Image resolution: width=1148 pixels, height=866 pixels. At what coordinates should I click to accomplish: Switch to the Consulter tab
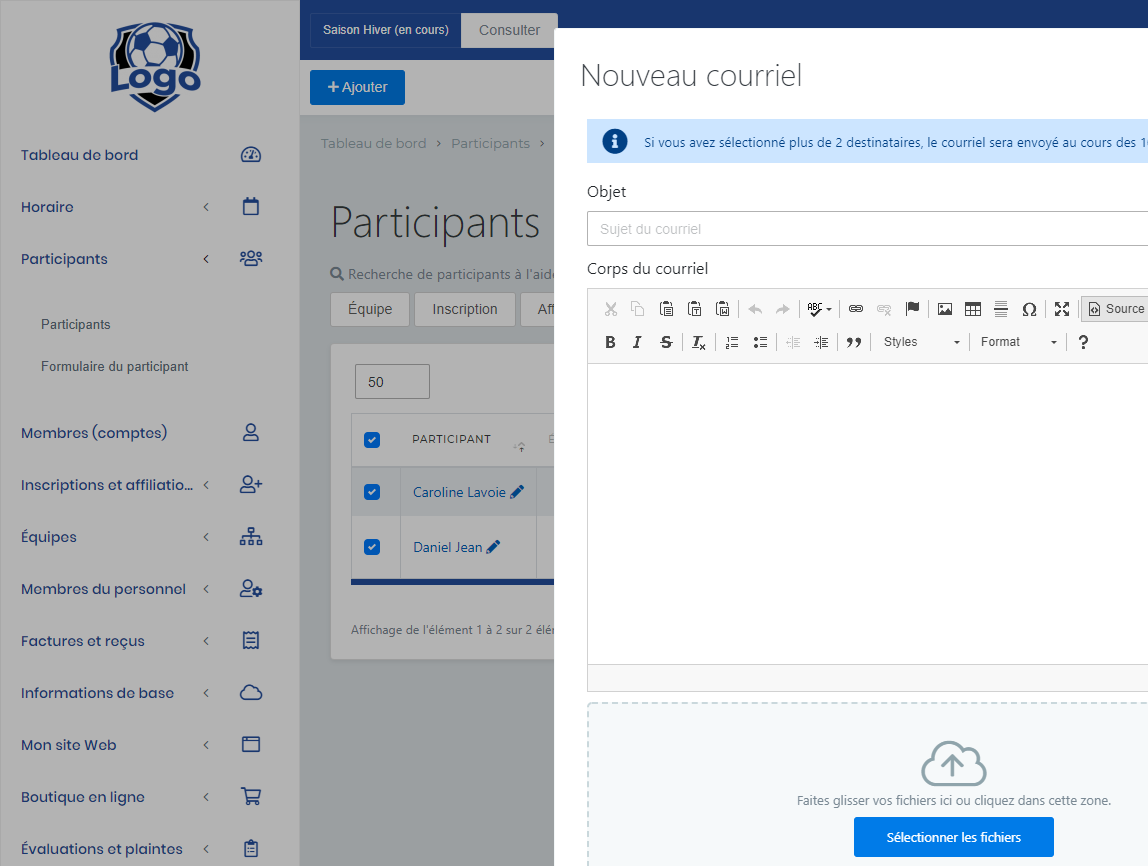pyautogui.click(x=509, y=30)
